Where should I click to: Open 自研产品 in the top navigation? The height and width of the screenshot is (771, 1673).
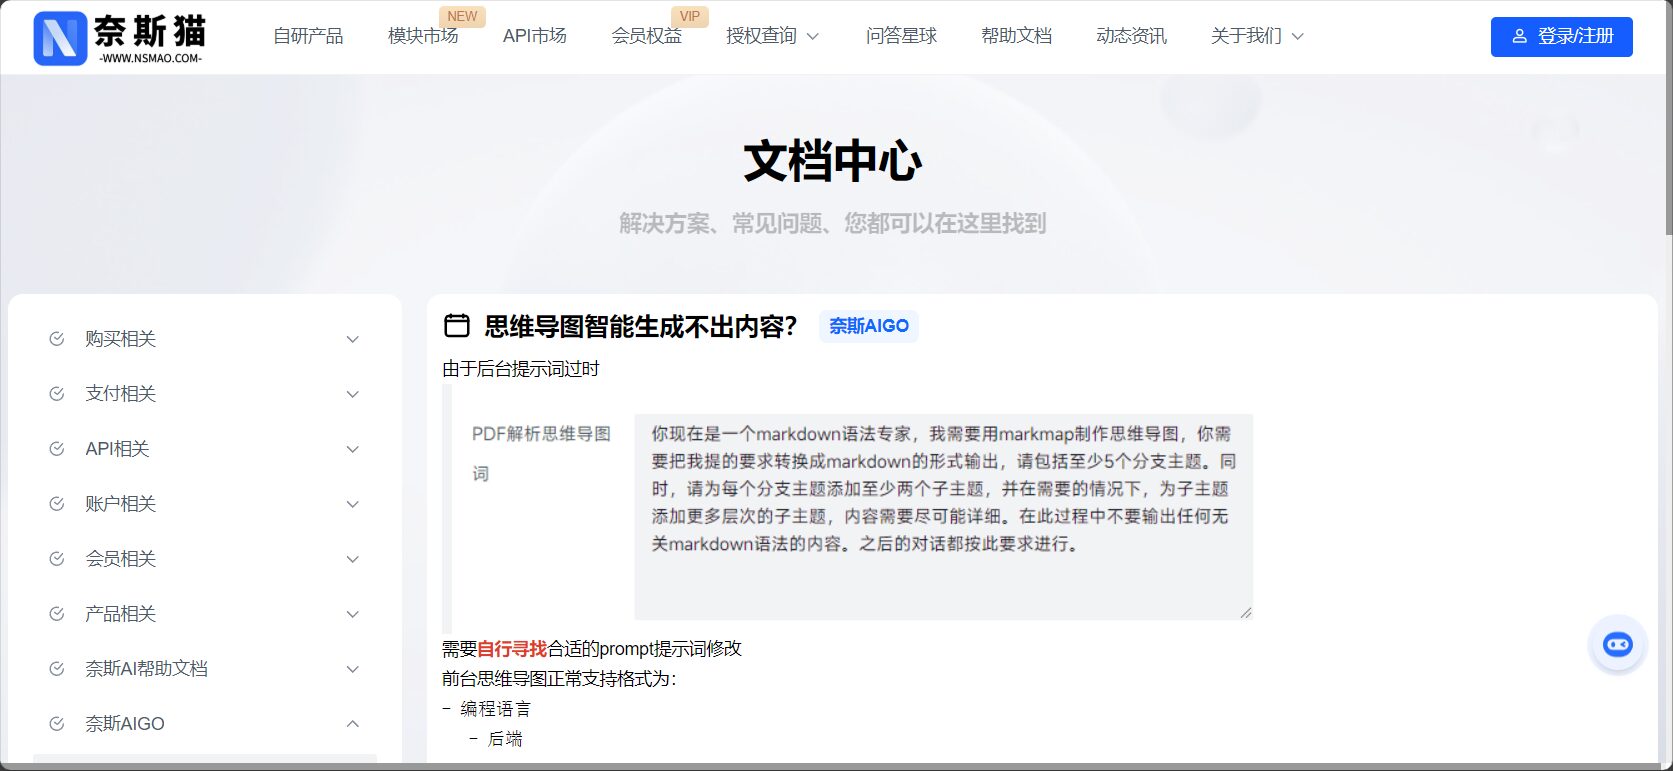(x=308, y=36)
